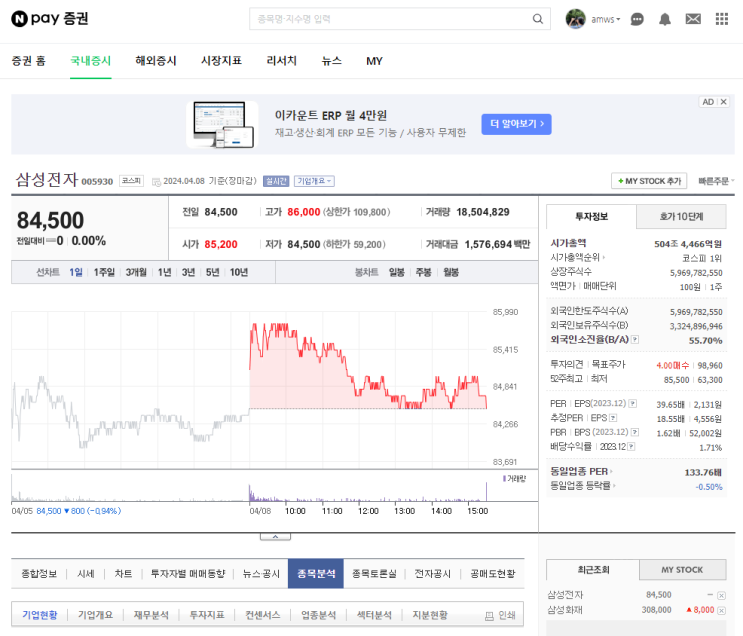Open the chat bubble icon
Screen dimensions: 743x636
click(x=637, y=19)
